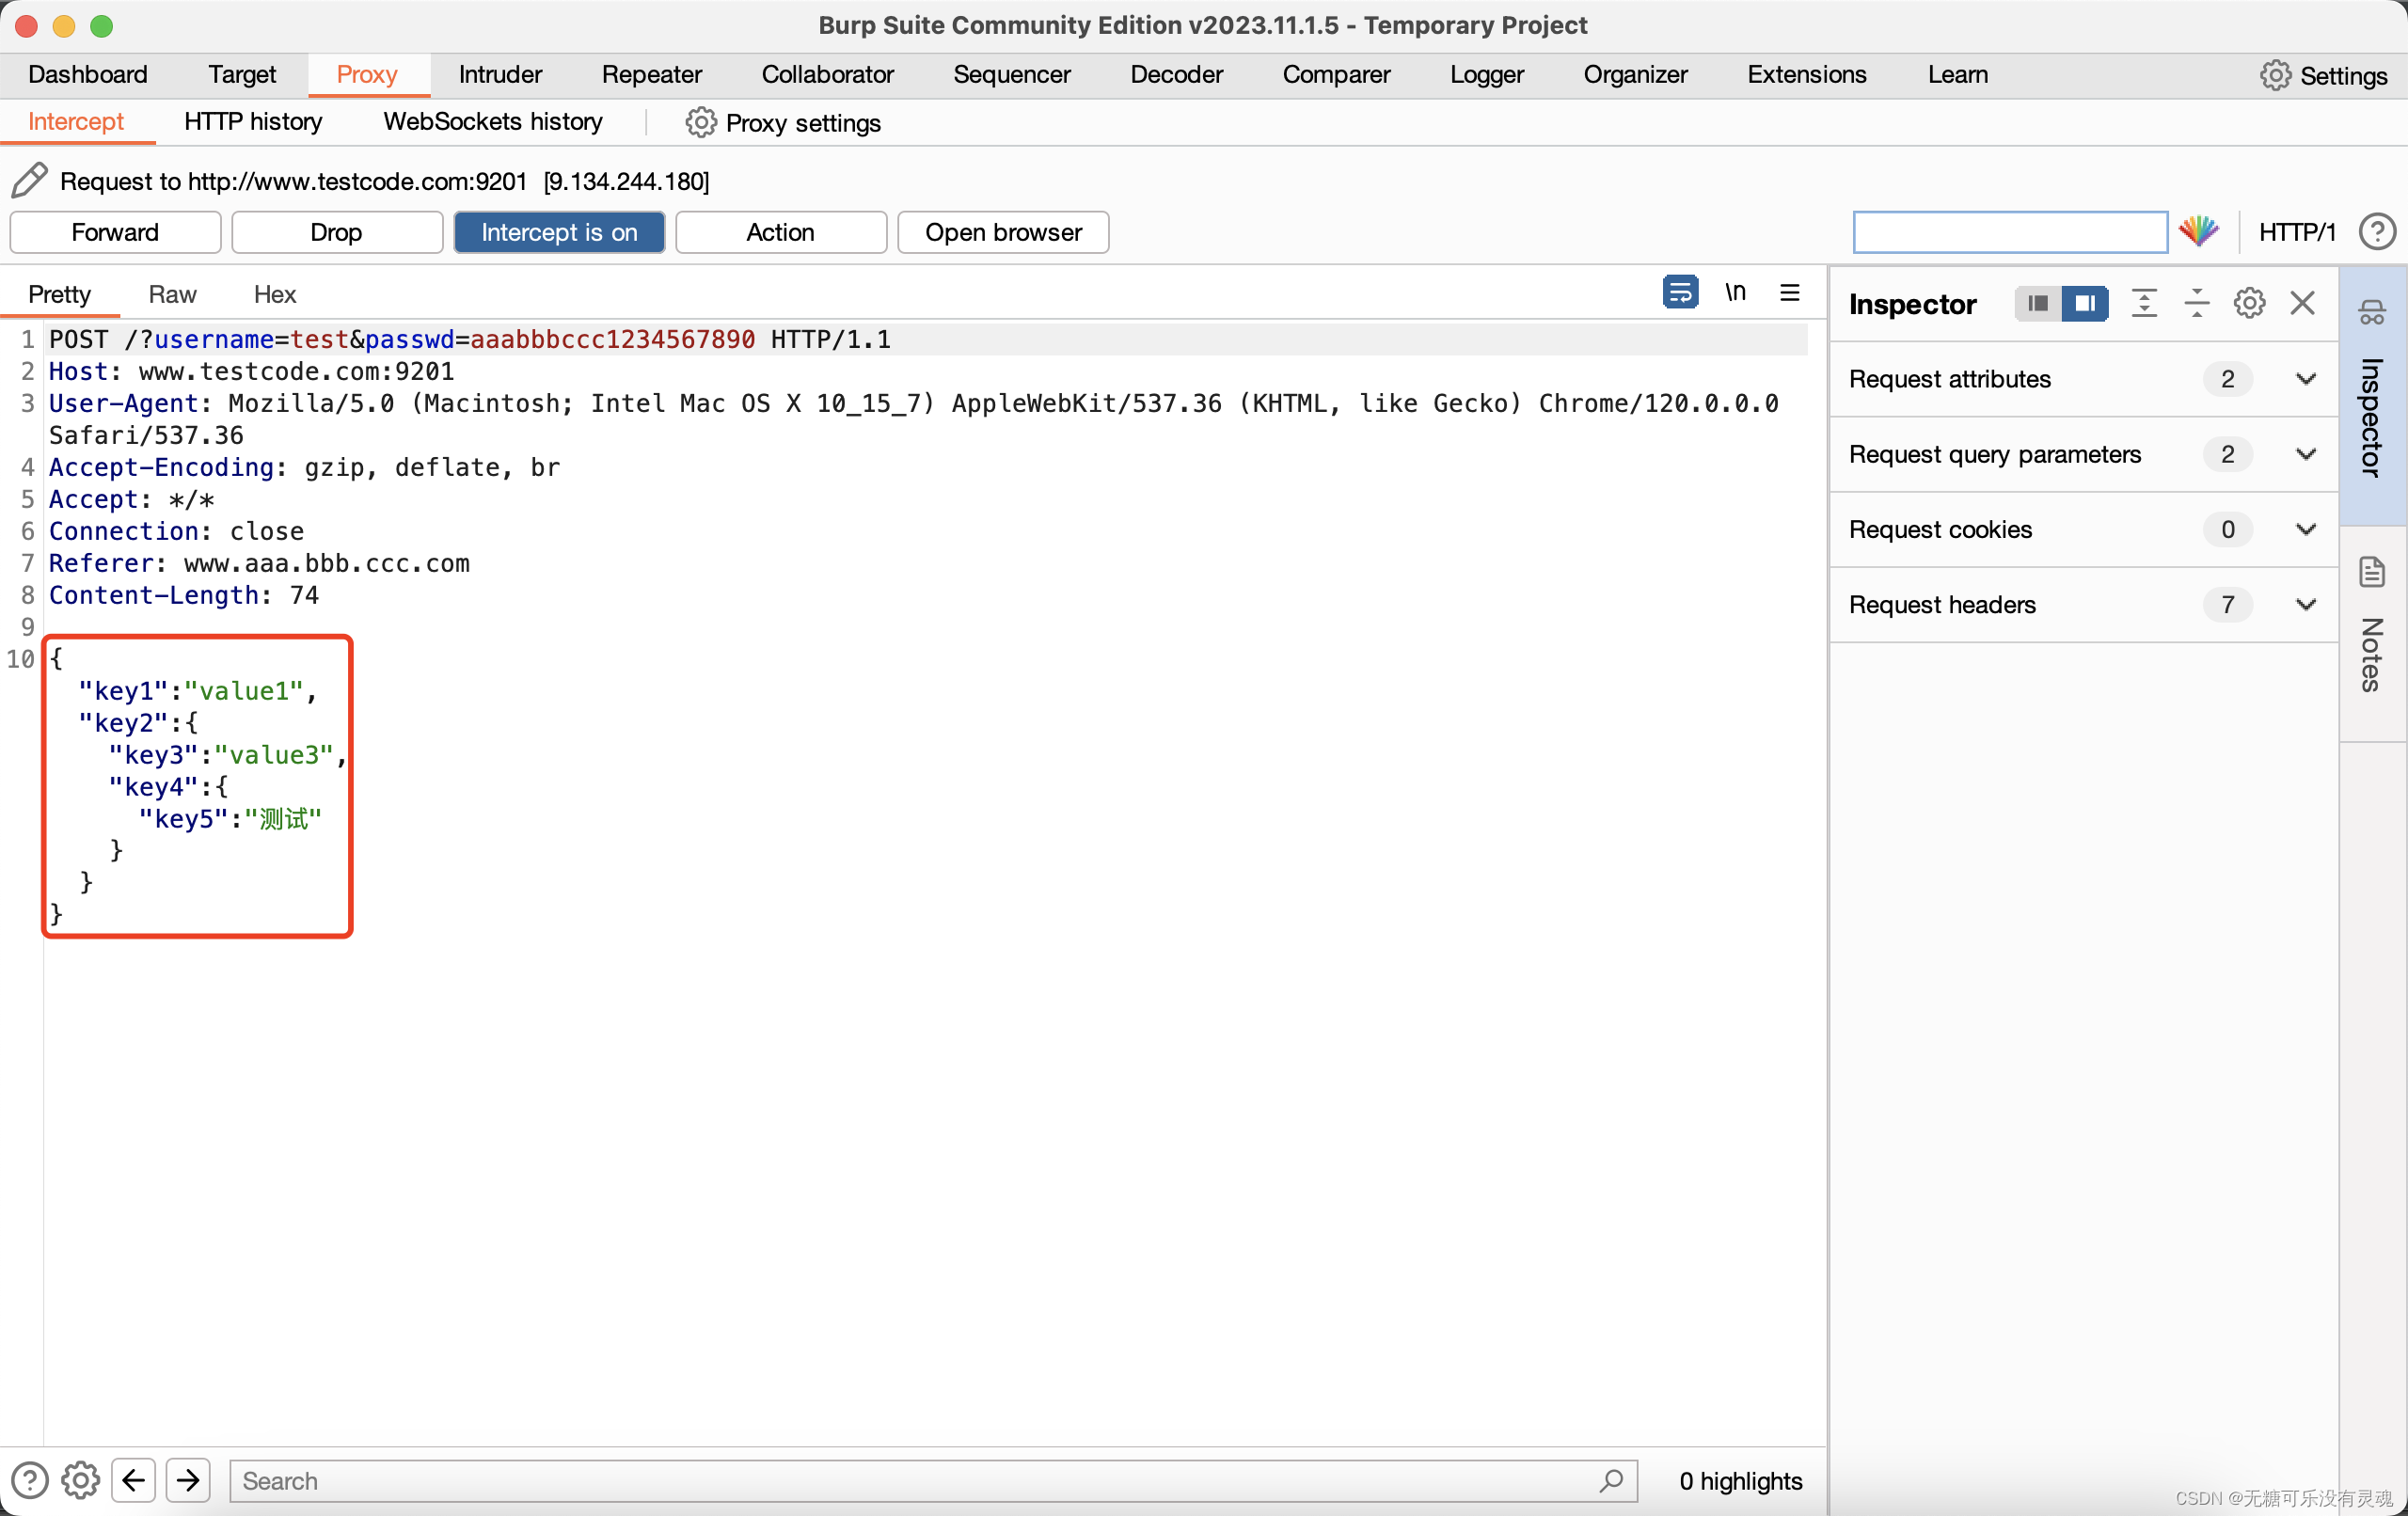
Task: Click the comment input field near HTTP/1
Action: [2010, 232]
